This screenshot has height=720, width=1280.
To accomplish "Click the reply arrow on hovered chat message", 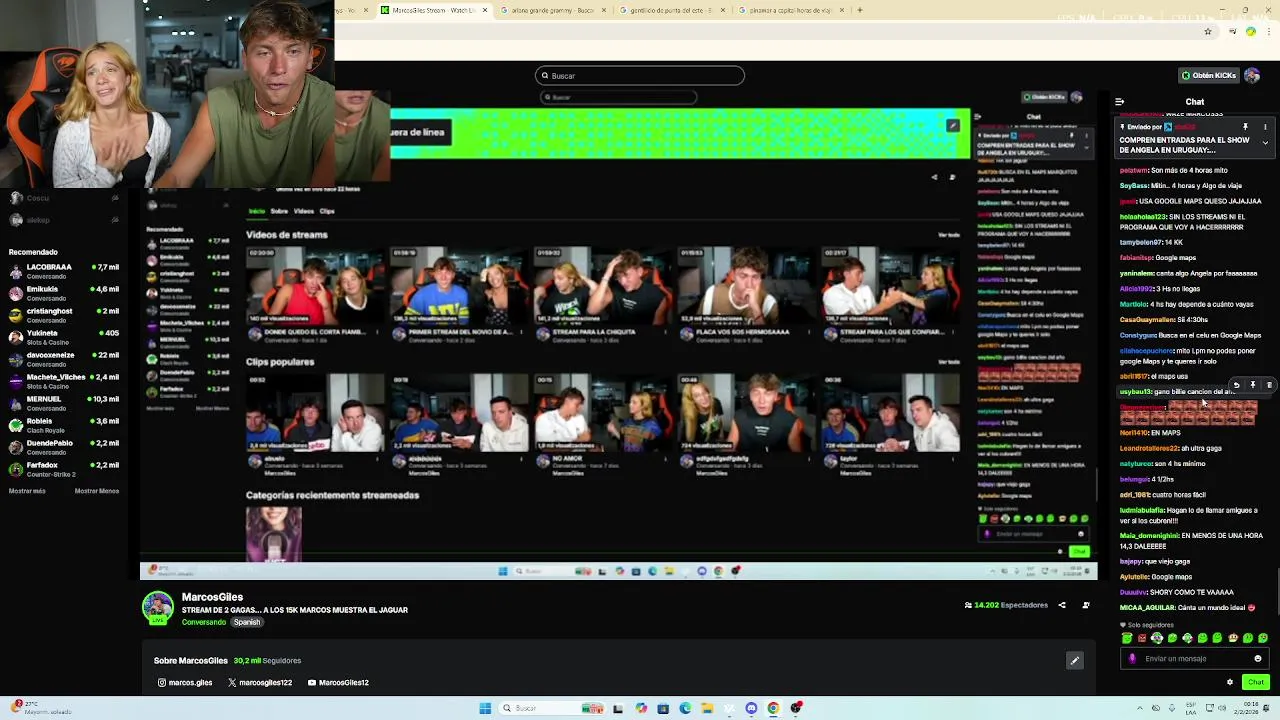I will pos(1237,385).
